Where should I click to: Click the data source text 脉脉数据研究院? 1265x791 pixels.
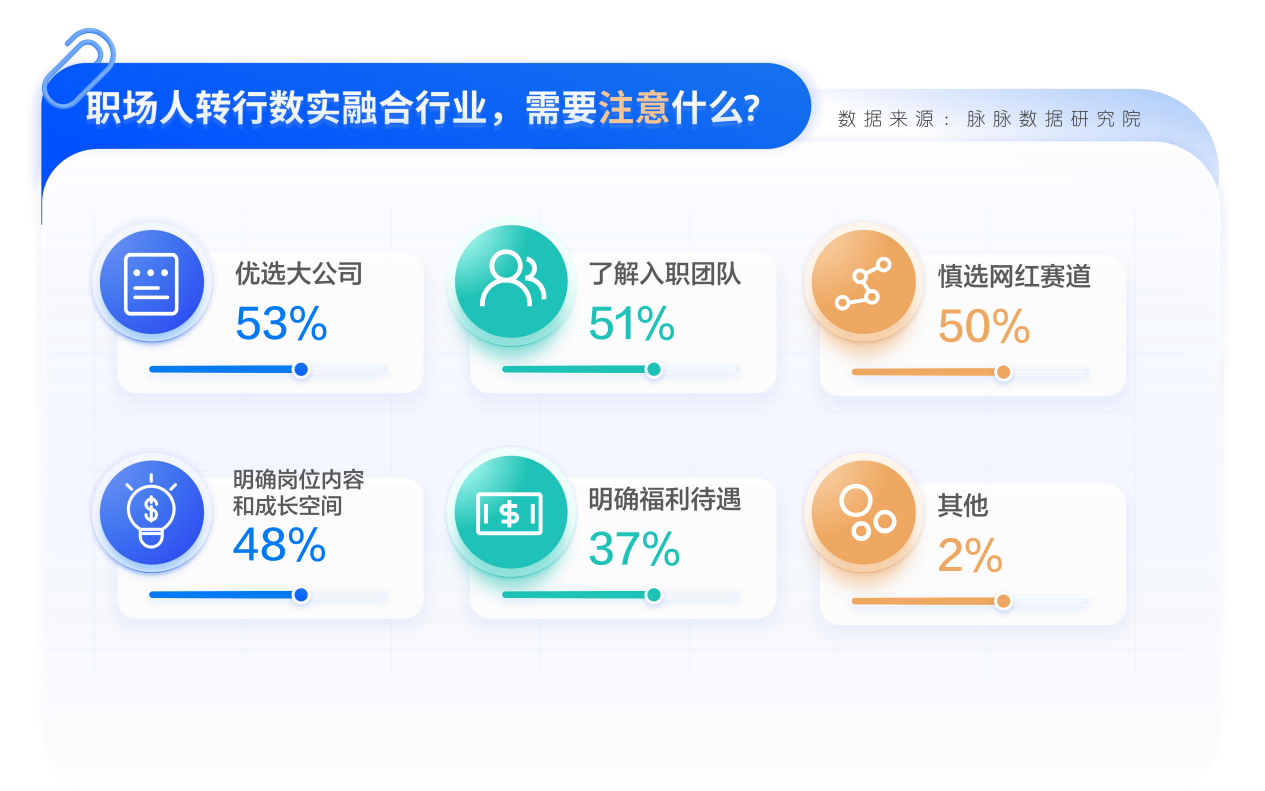coord(1053,119)
